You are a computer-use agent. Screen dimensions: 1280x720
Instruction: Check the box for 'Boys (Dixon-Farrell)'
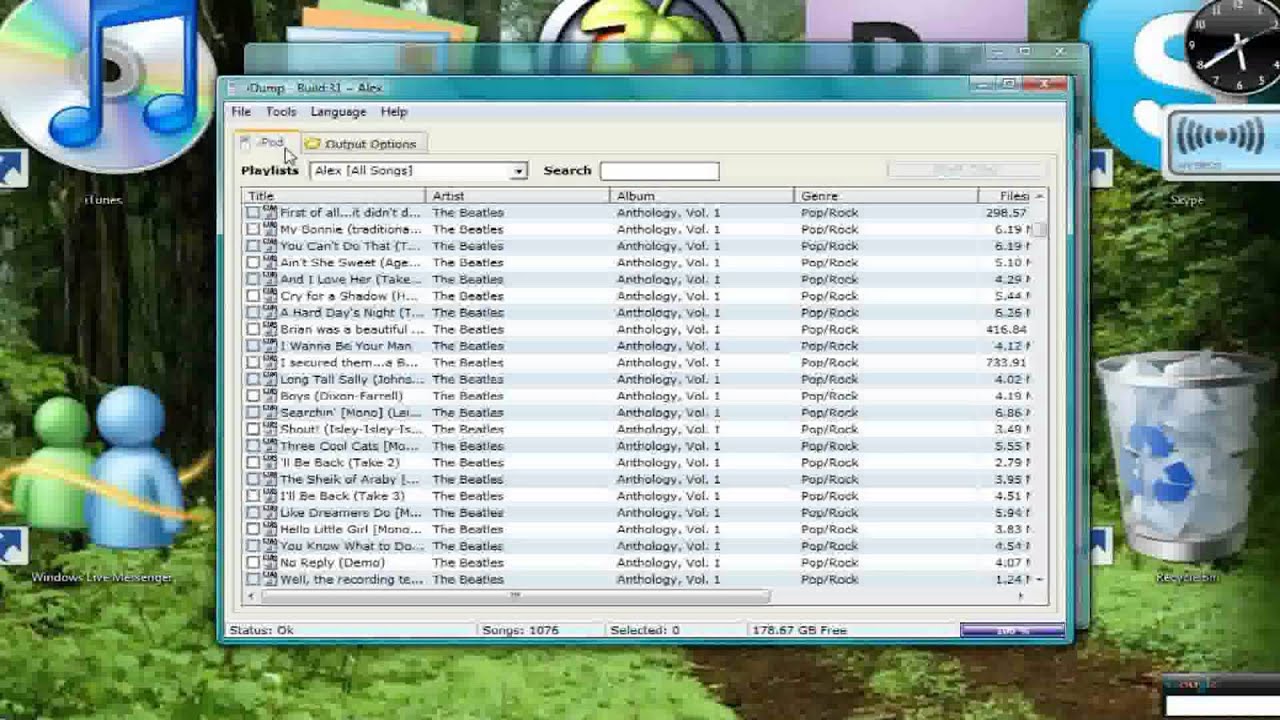click(253, 396)
